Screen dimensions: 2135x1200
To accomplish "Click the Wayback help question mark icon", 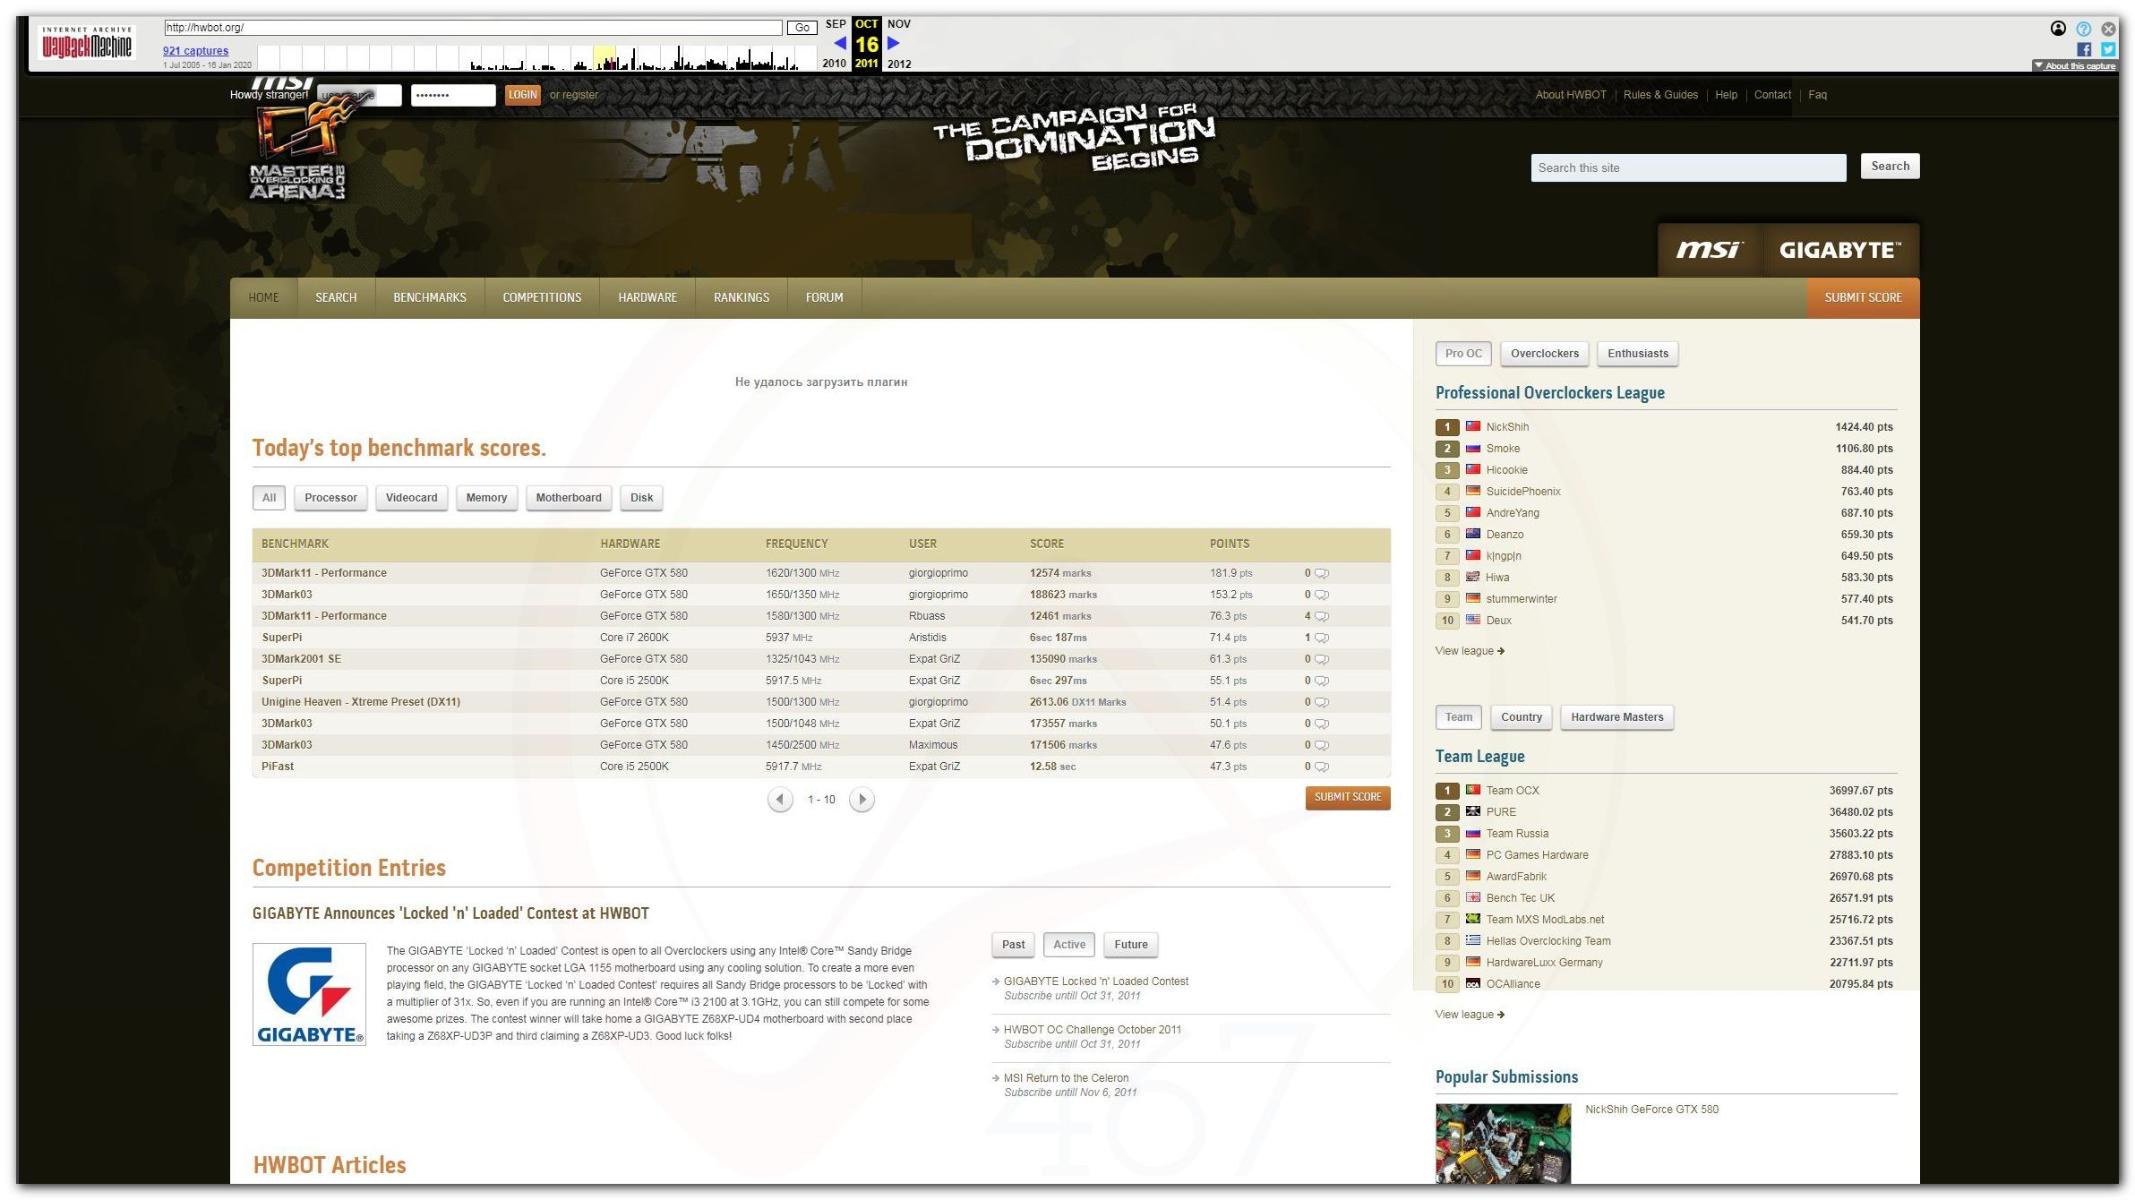I will (x=2083, y=29).
